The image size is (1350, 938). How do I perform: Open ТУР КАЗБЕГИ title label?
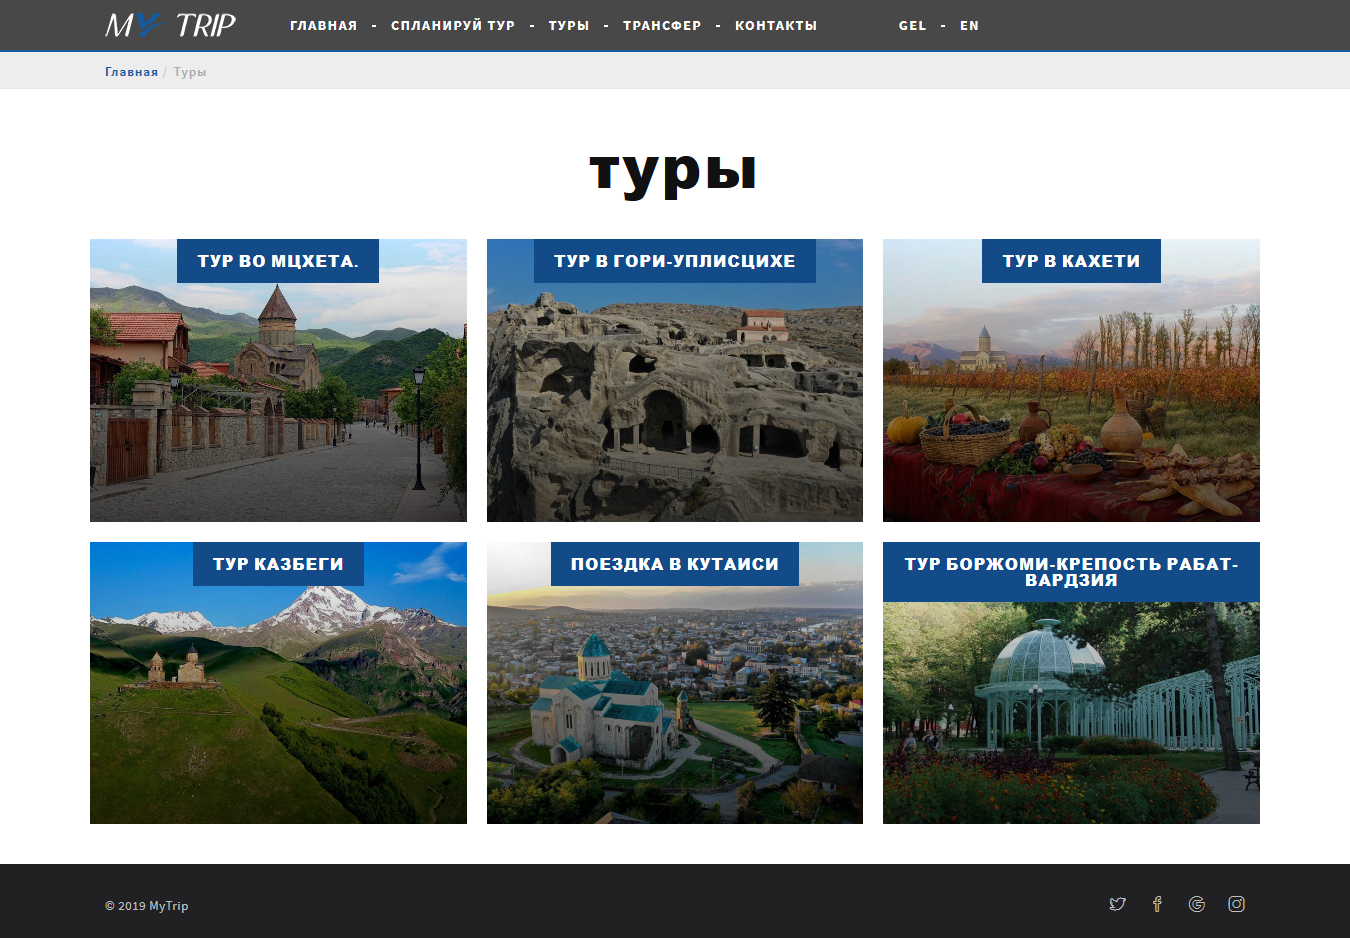(278, 564)
